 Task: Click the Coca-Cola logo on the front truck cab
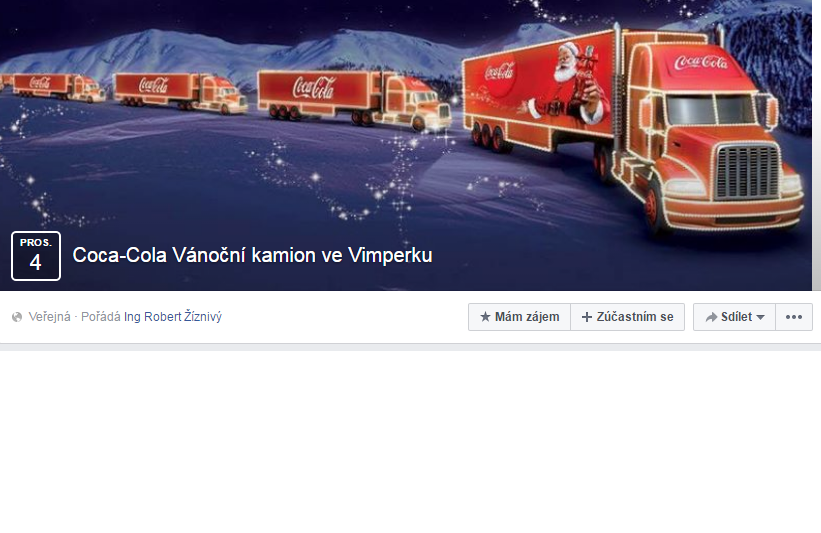click(700, 63)
